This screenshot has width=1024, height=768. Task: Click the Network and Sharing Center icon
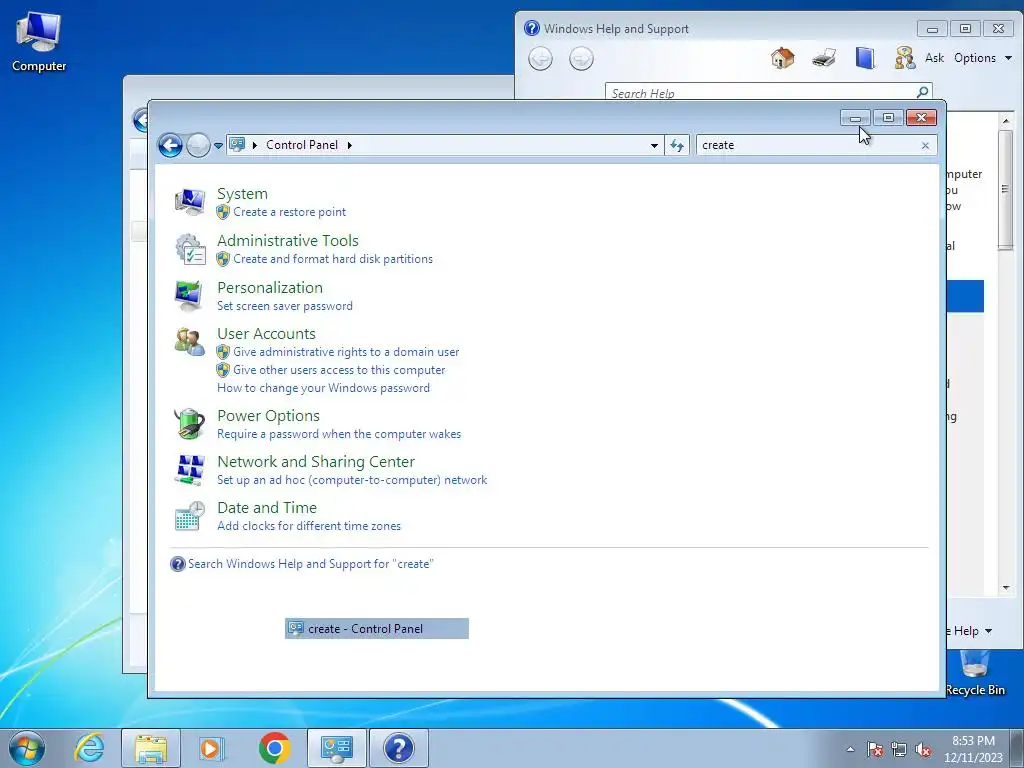tap(190, 470)
